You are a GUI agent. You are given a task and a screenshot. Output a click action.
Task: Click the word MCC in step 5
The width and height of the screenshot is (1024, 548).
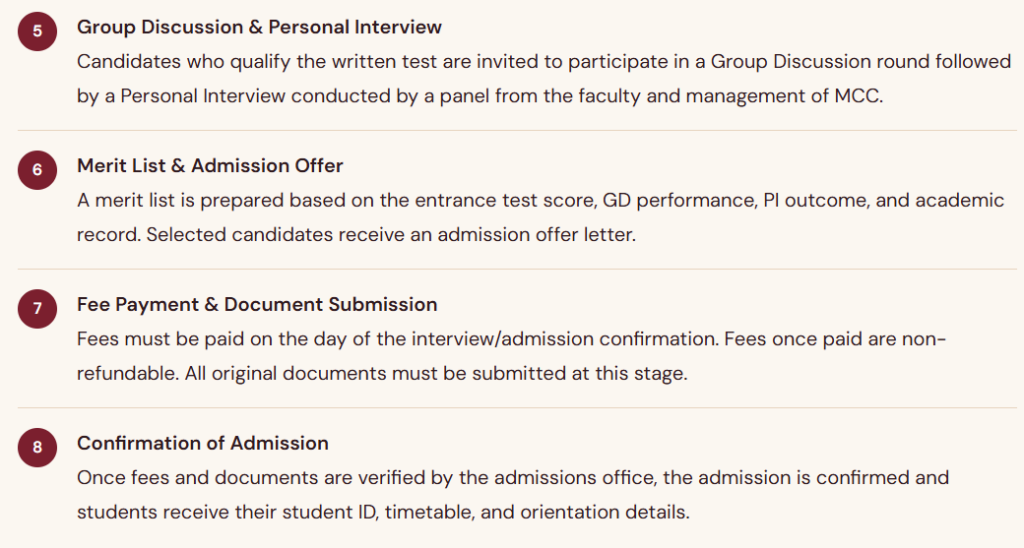(858, 96)
